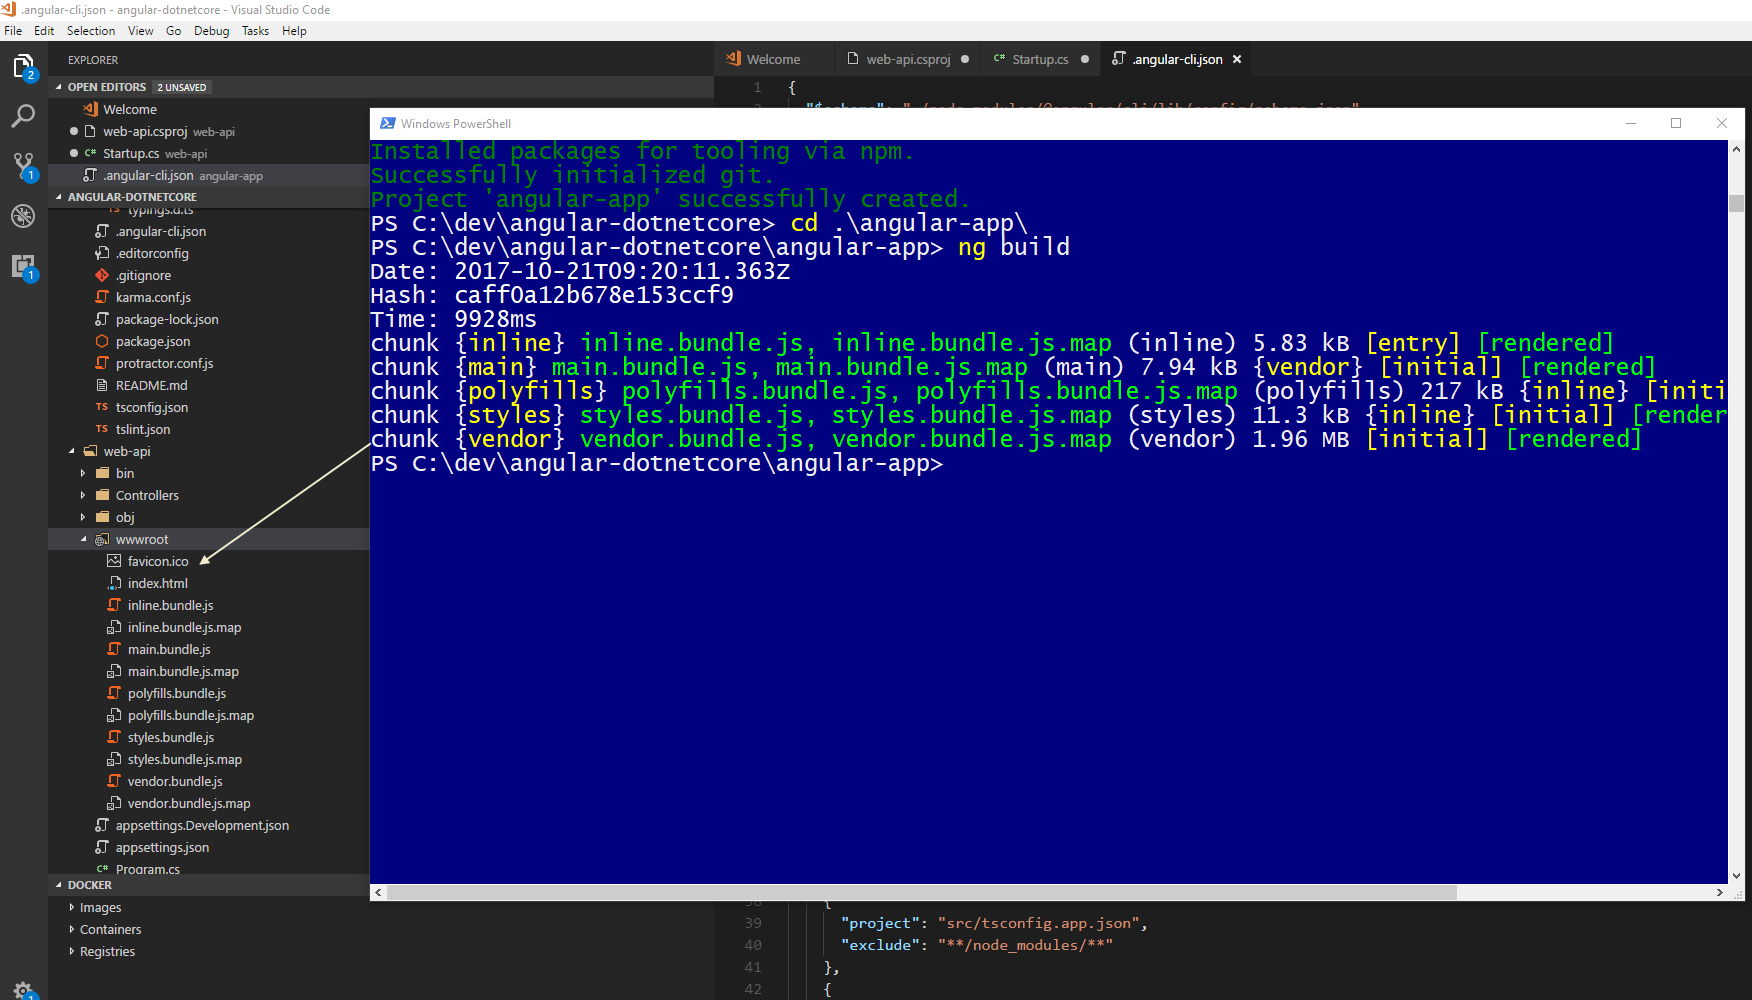Click the .gitignore git file icon
The height and width of the screenshot is (1000, 1752).
click(x=102, y=275)
